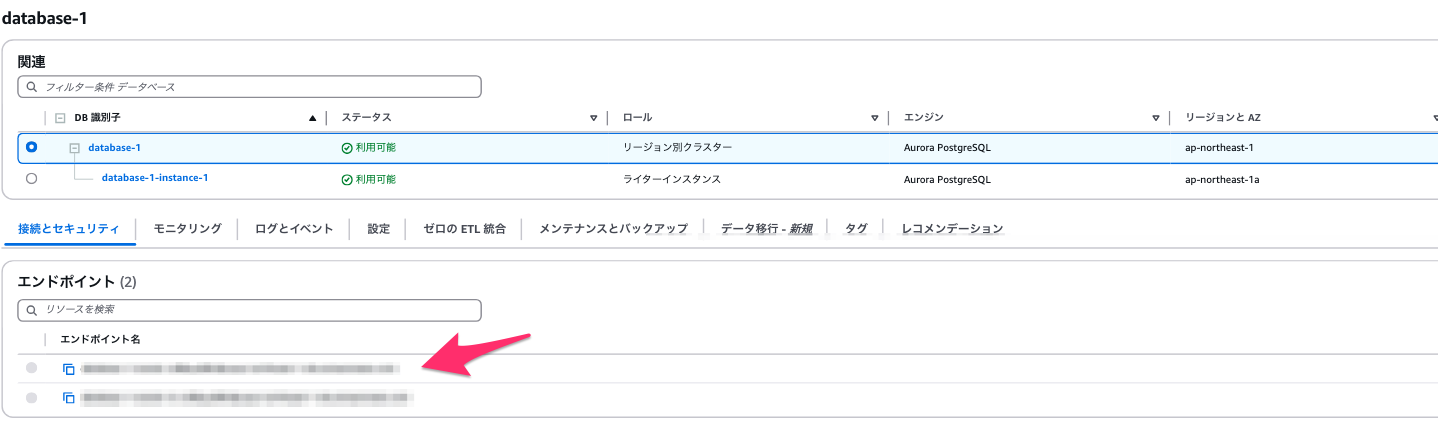Click Aurora PostgreSQL in database-1-instance-1 row

click(946, 180)
